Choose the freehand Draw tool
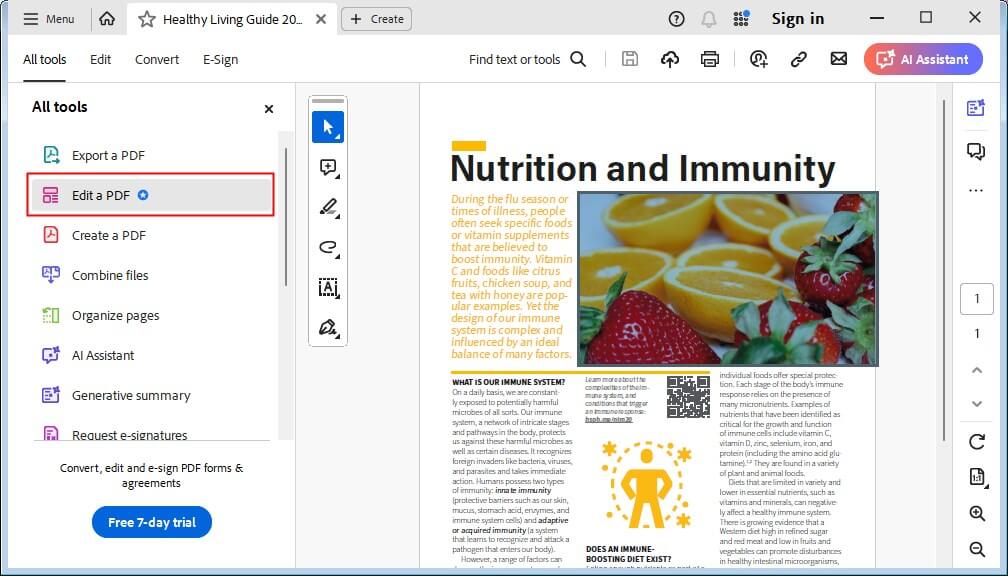The width and height of the screenshot is (1008, 576). [x=327, y=247]
